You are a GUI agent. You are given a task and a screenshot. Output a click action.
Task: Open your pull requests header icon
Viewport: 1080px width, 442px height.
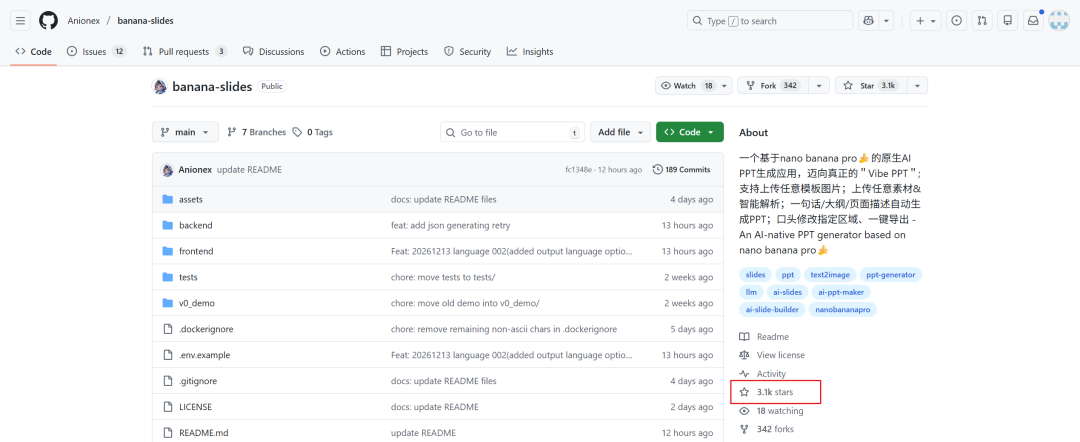[982, 21]
